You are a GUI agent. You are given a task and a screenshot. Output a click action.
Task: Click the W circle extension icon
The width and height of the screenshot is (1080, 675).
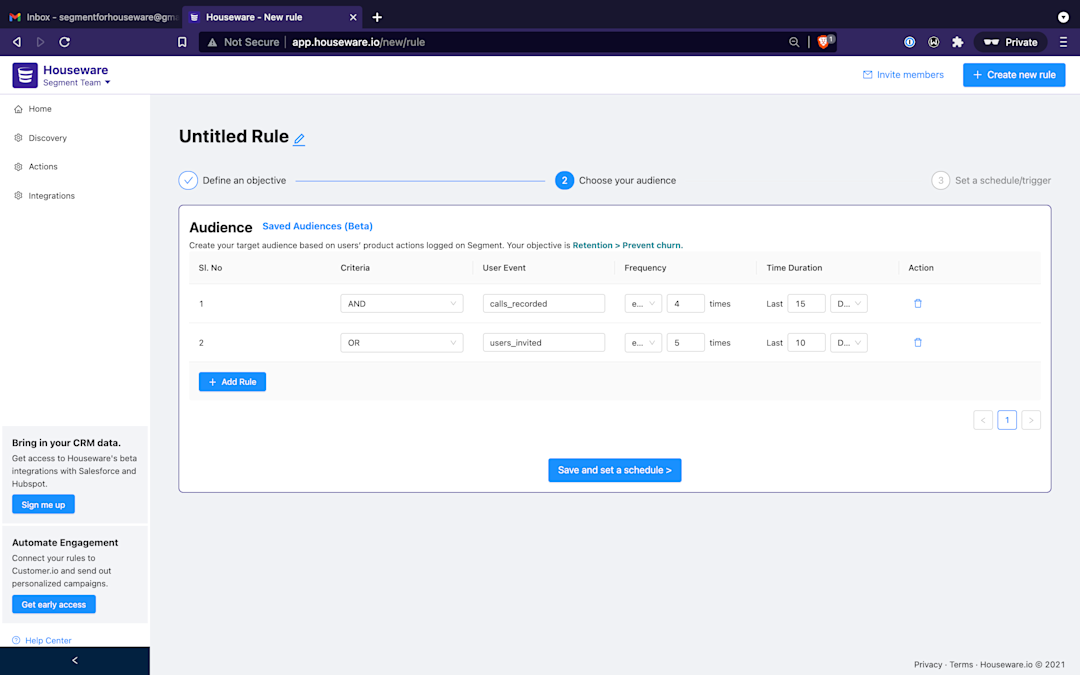(x=933, y=42)
